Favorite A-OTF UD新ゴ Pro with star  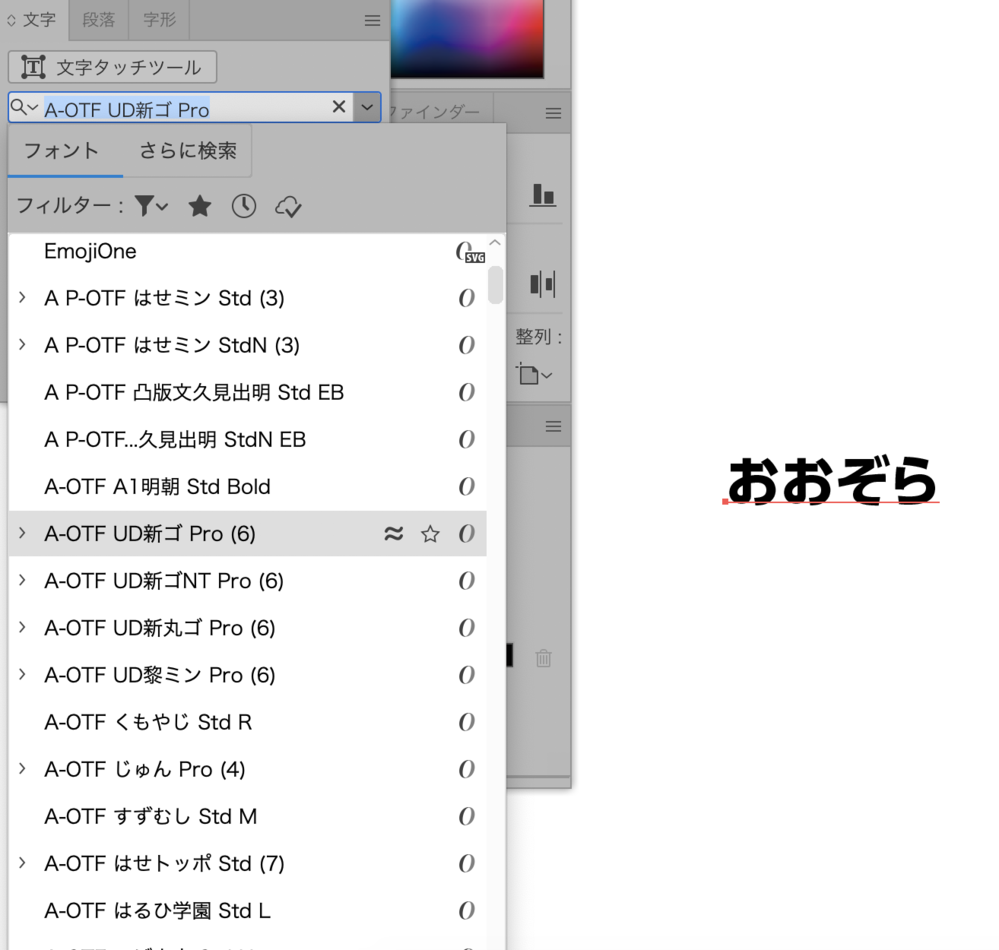point(430,534)
